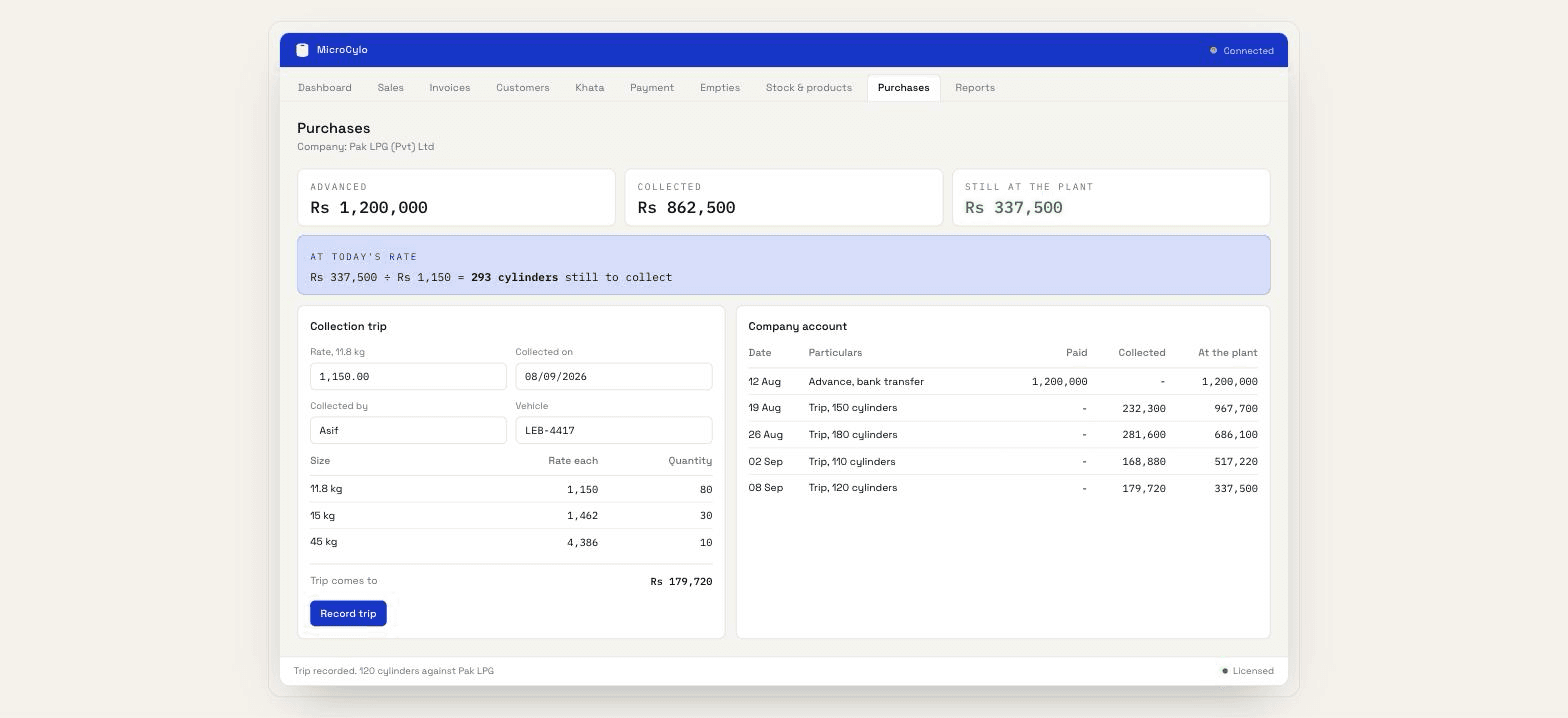
Task: Select the Trip, 120 cylinders entry
Action: pos(1003,488)
